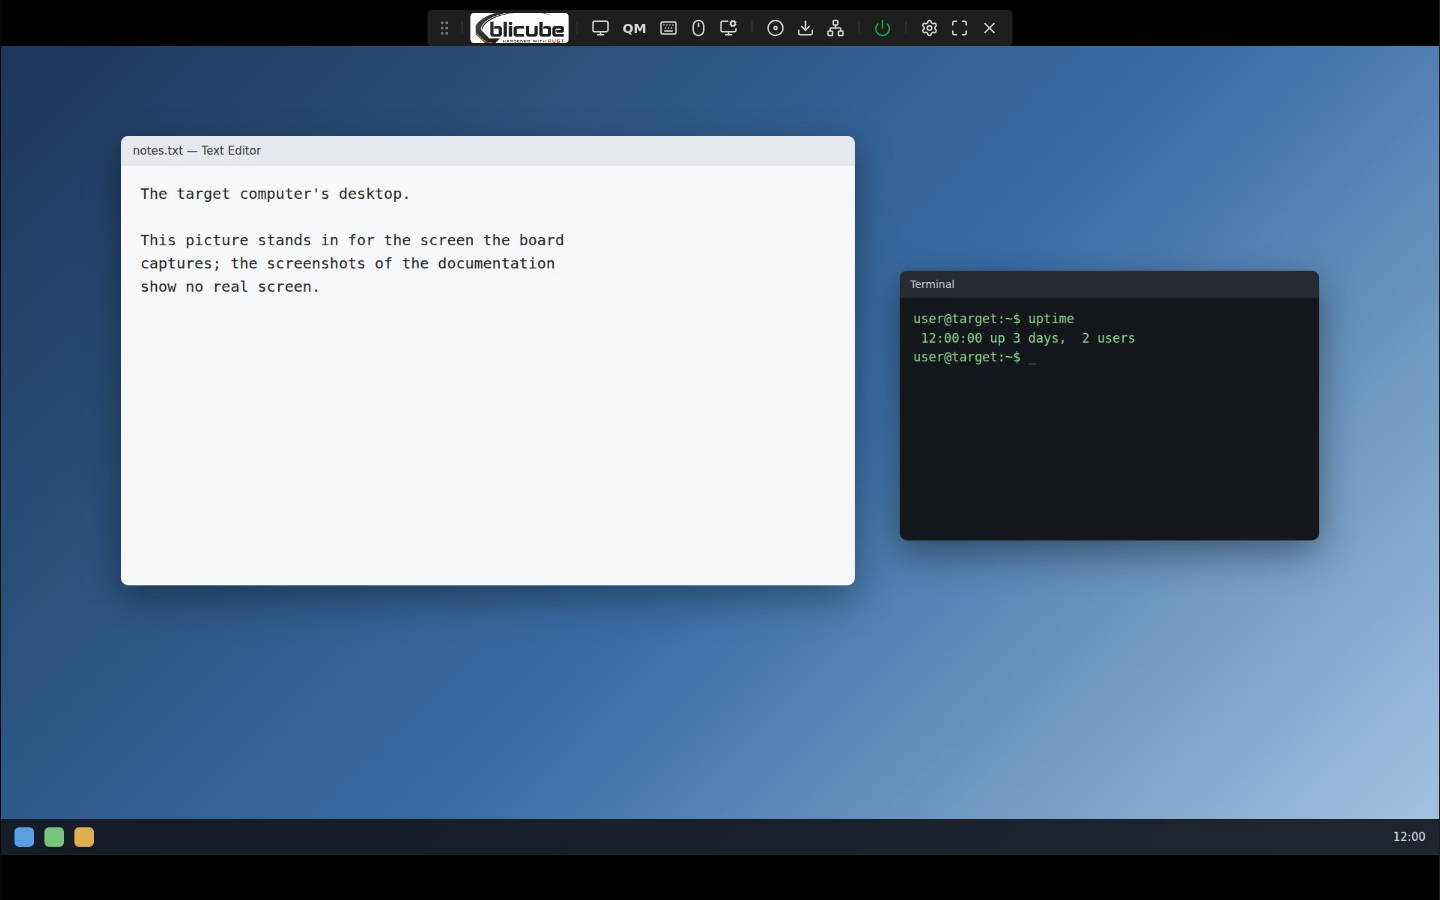Viewport: 1440px width, 900px height.
Task: Click the line starting "This picture stands in"
Action: (x=352, y=240)
